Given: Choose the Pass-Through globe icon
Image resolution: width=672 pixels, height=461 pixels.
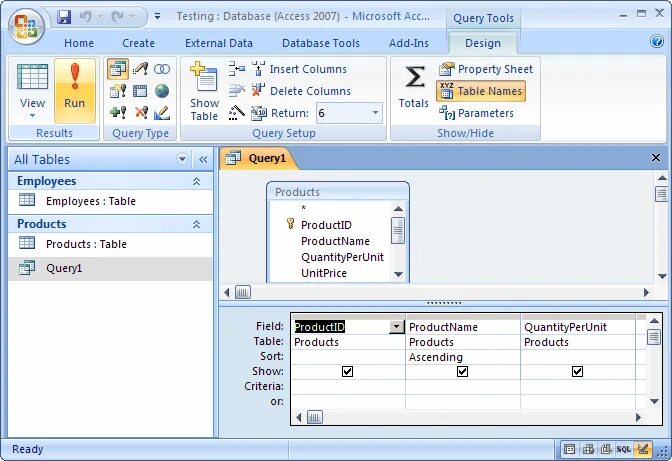Looking at the screenshot, I should (x=162, y=91).
